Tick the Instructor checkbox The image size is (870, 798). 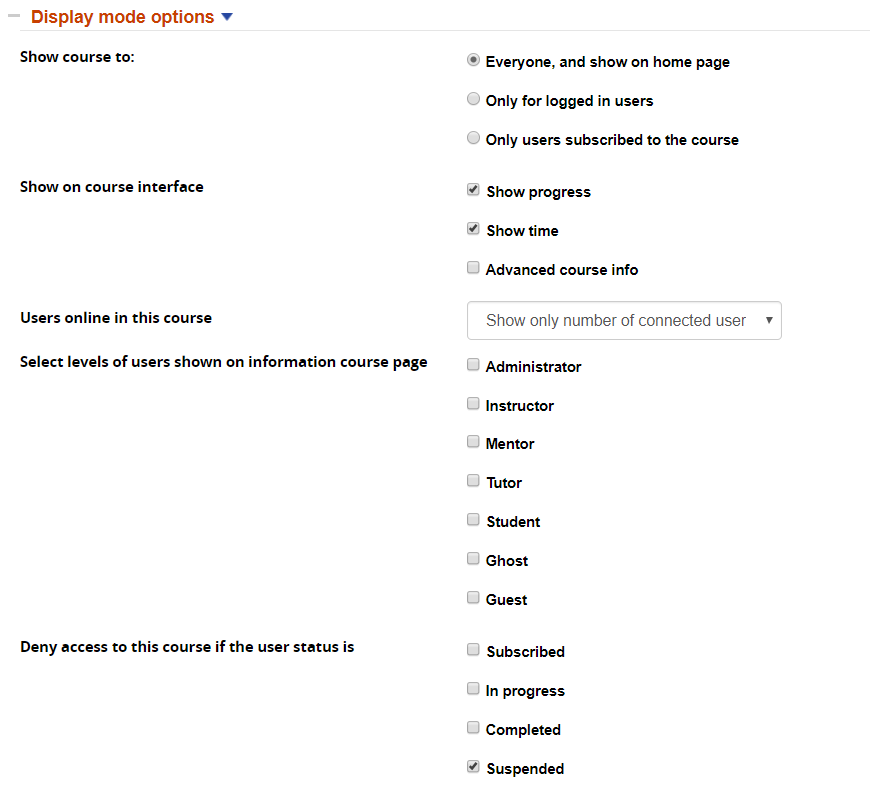[x=474, y=405]
